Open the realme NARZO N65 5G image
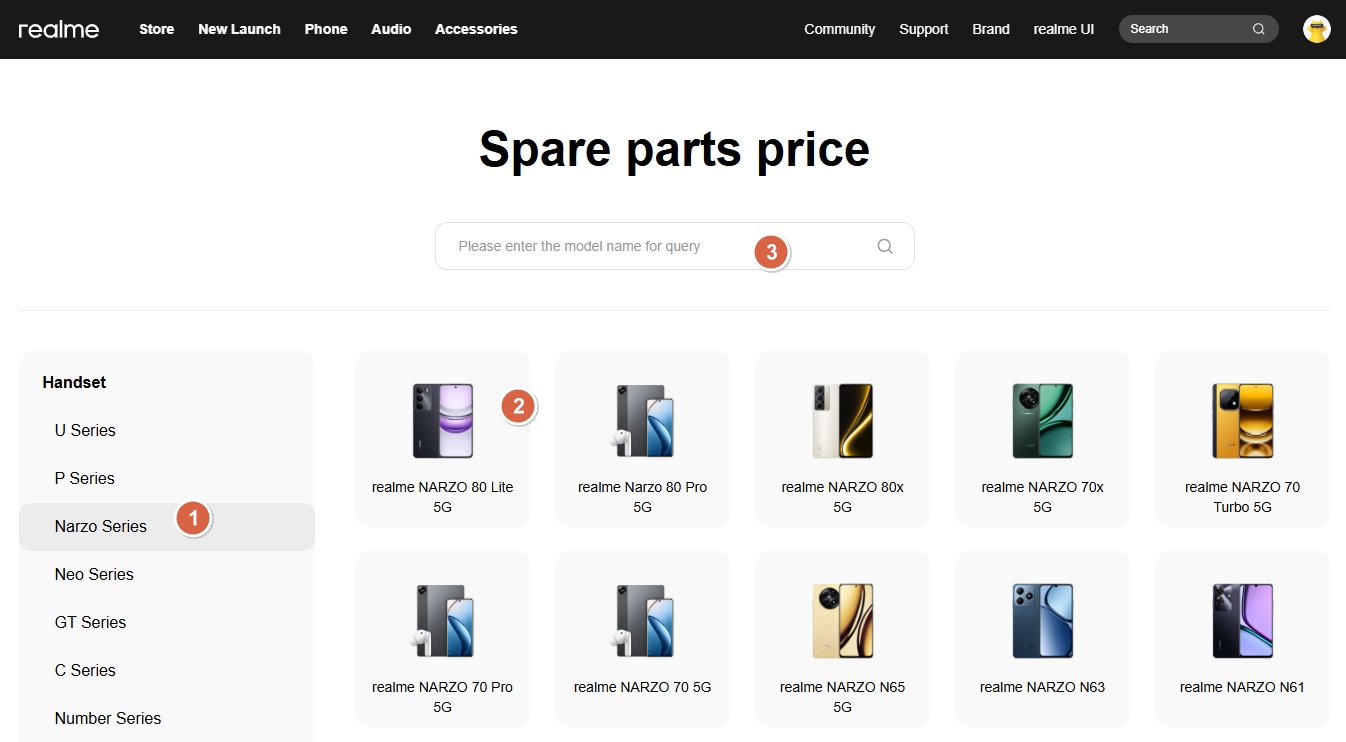This screenshot has width=1346, height=742. [x=842, y=620]
